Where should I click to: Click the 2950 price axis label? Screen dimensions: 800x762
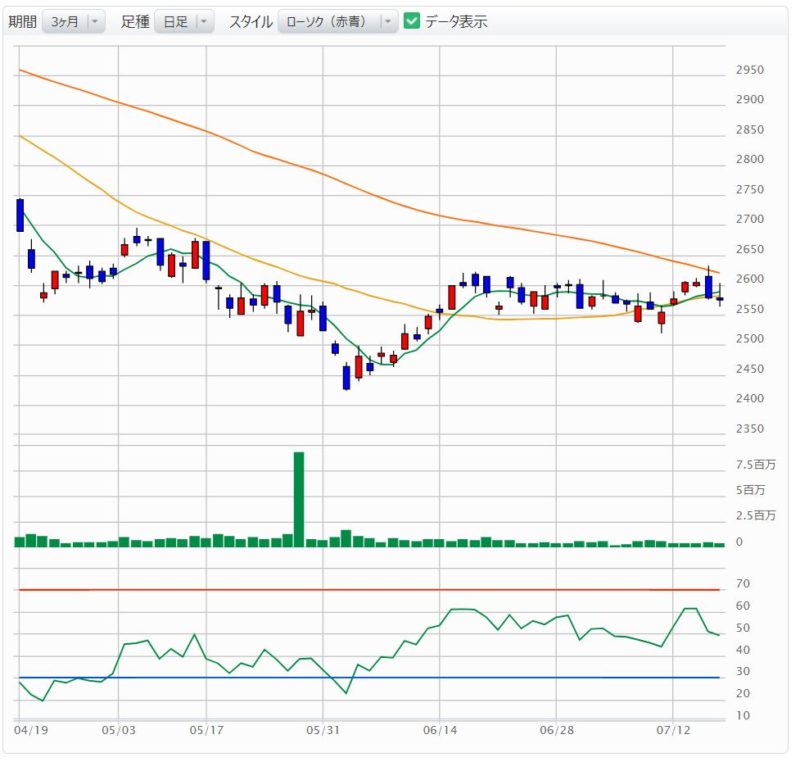750,70
